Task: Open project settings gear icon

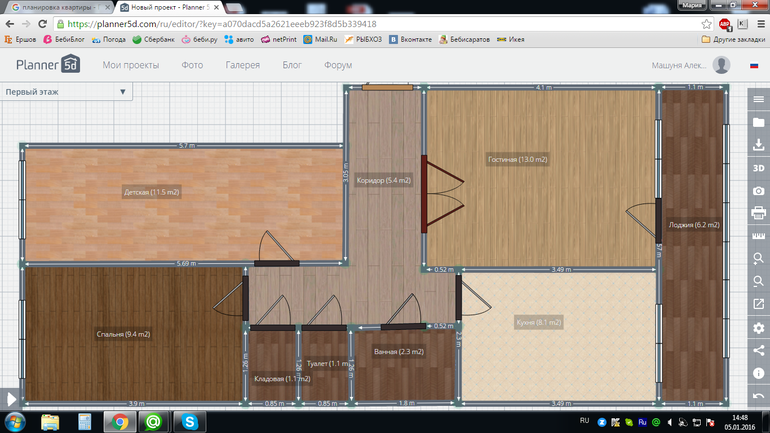Action: click(x=759, y=328)
